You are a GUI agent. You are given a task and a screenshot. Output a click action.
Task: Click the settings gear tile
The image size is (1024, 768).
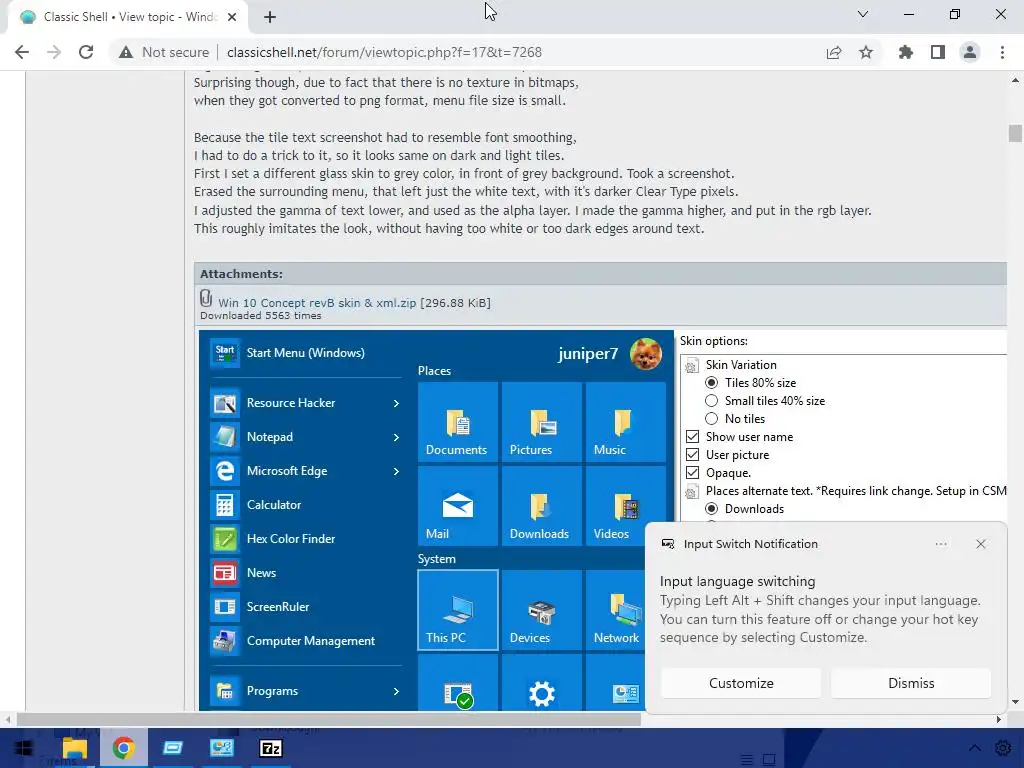(x=541, y=683)
